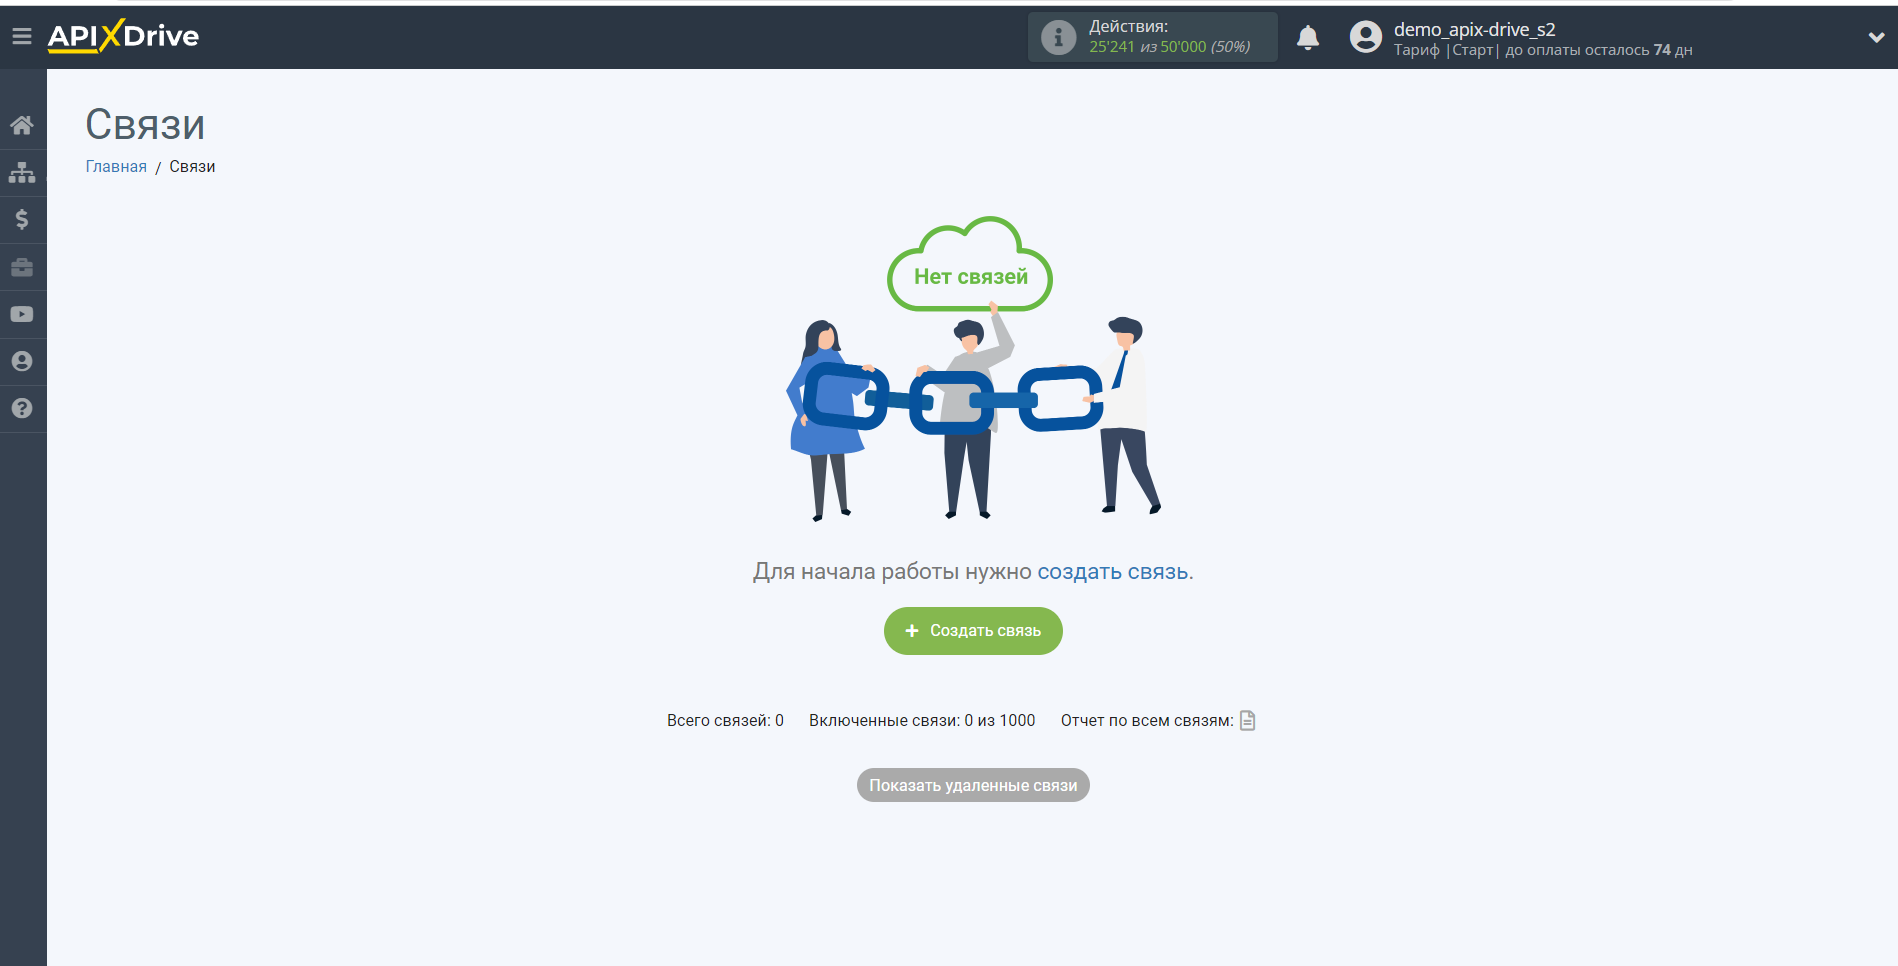The width and height of the screenshot is (1898, 966).
Task: Open the user profile sidebar icon
Action: [22, 361]
